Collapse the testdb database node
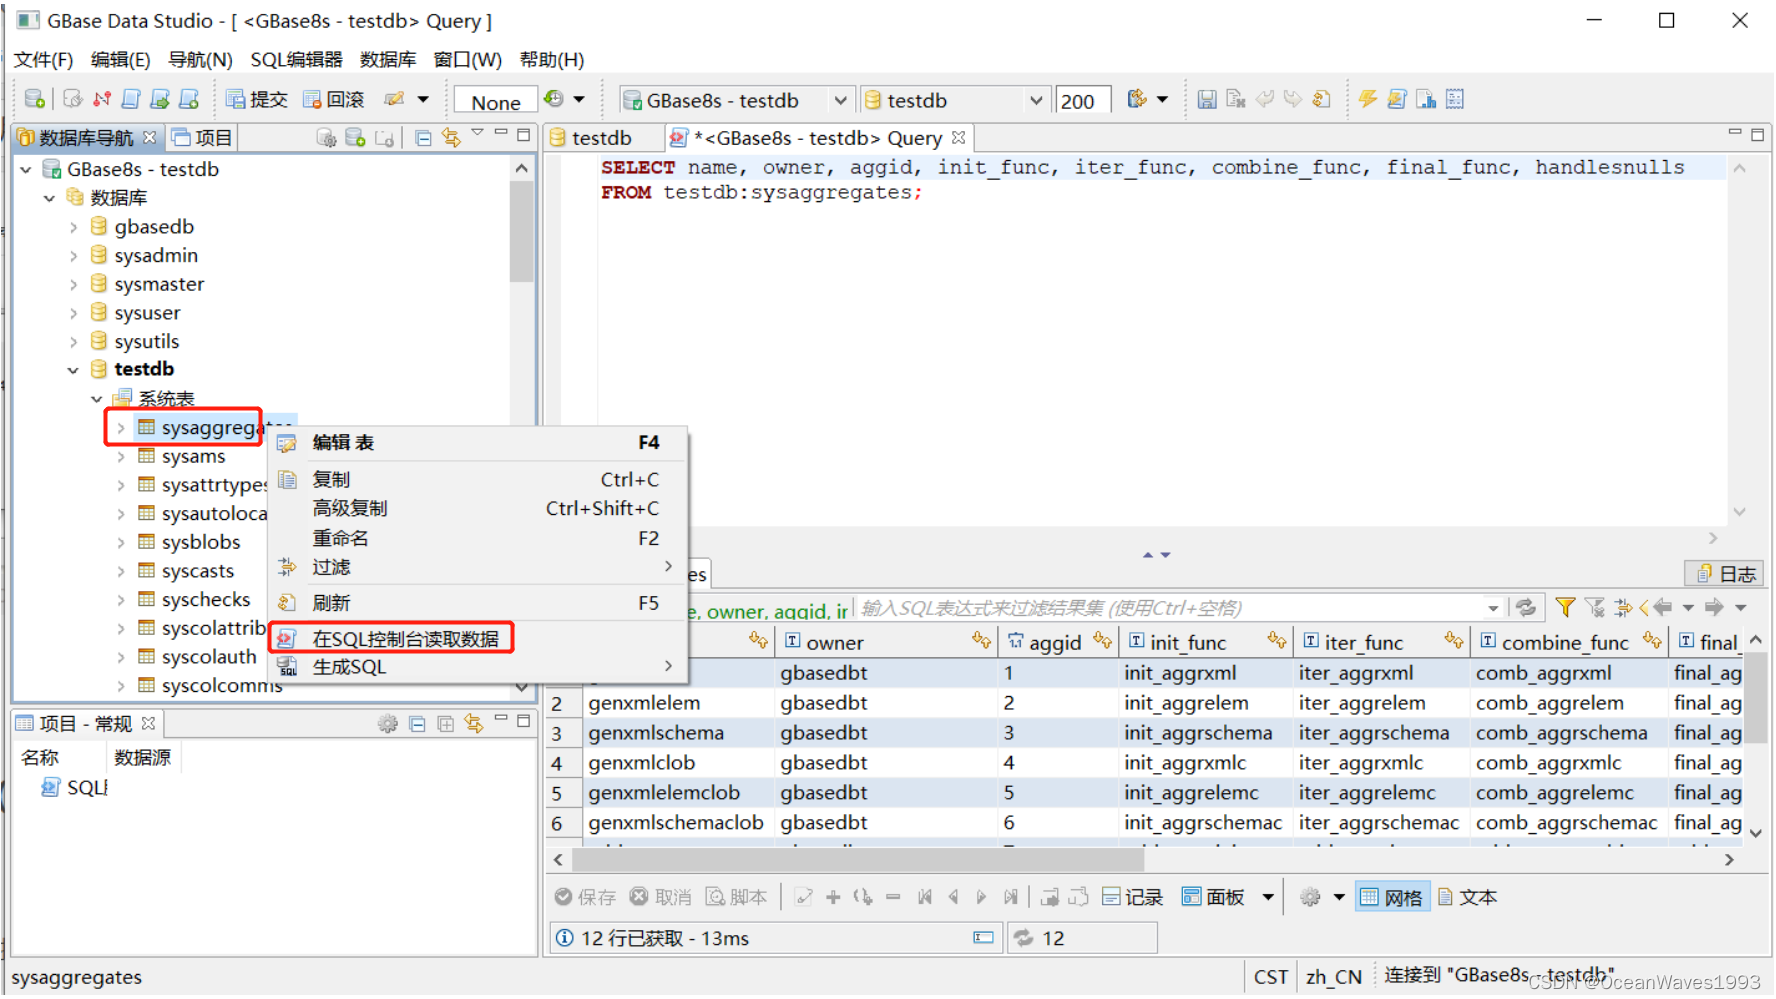Screen dimensions: 1776x999 (73, 370)
